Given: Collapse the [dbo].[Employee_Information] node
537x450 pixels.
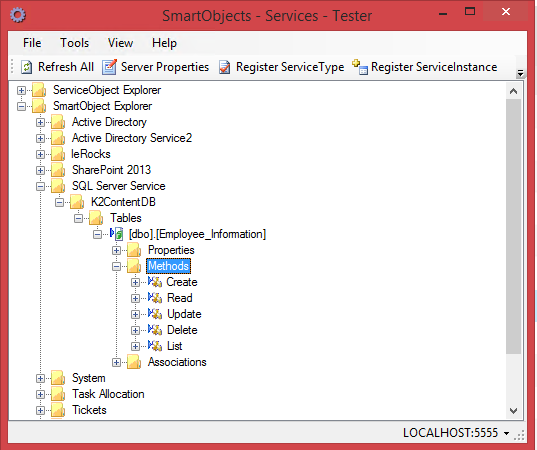Looking at the screenshot, I should coord(98,235).
